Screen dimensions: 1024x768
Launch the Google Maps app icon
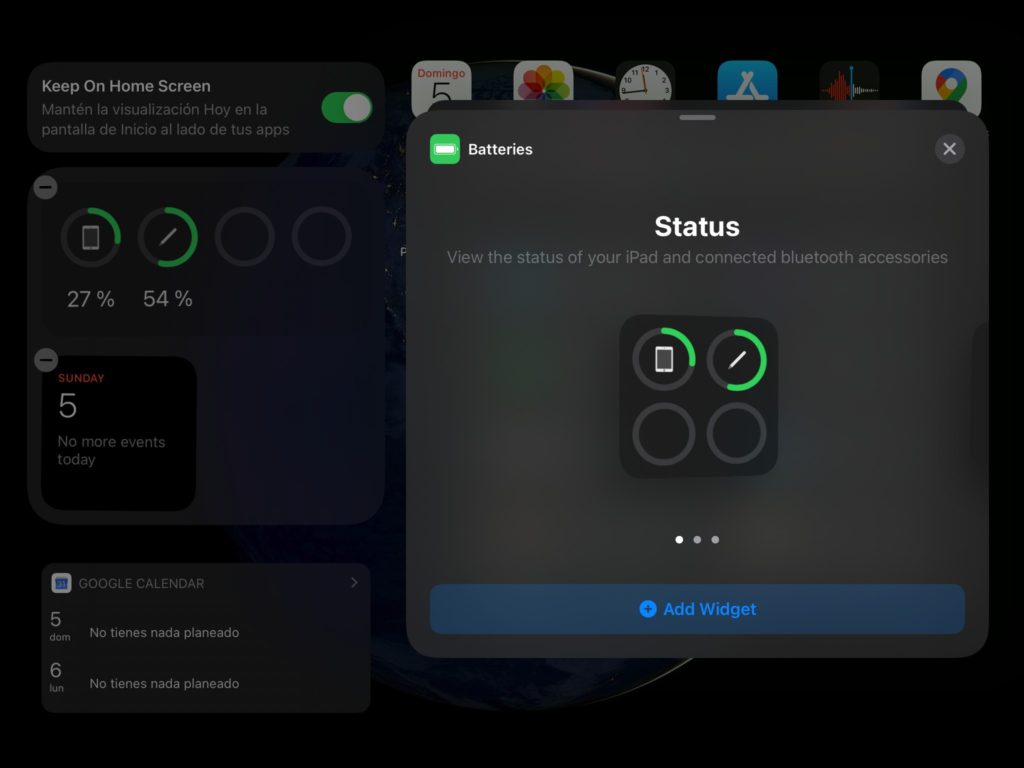951,82
